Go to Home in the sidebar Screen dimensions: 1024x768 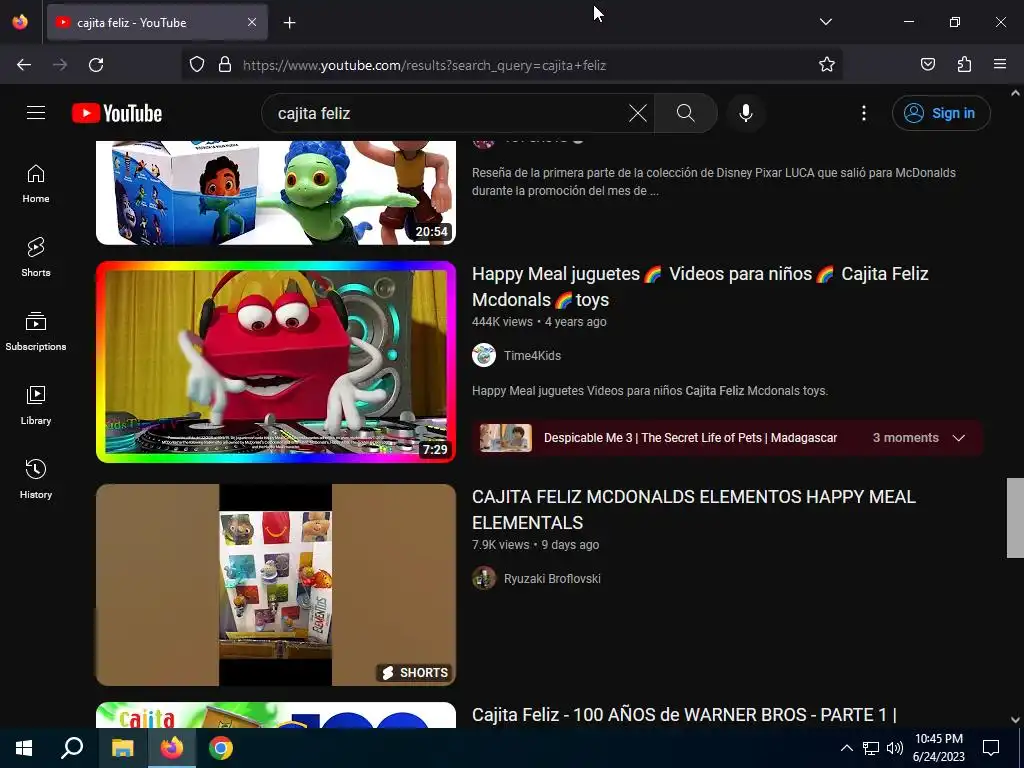[36, 184]
